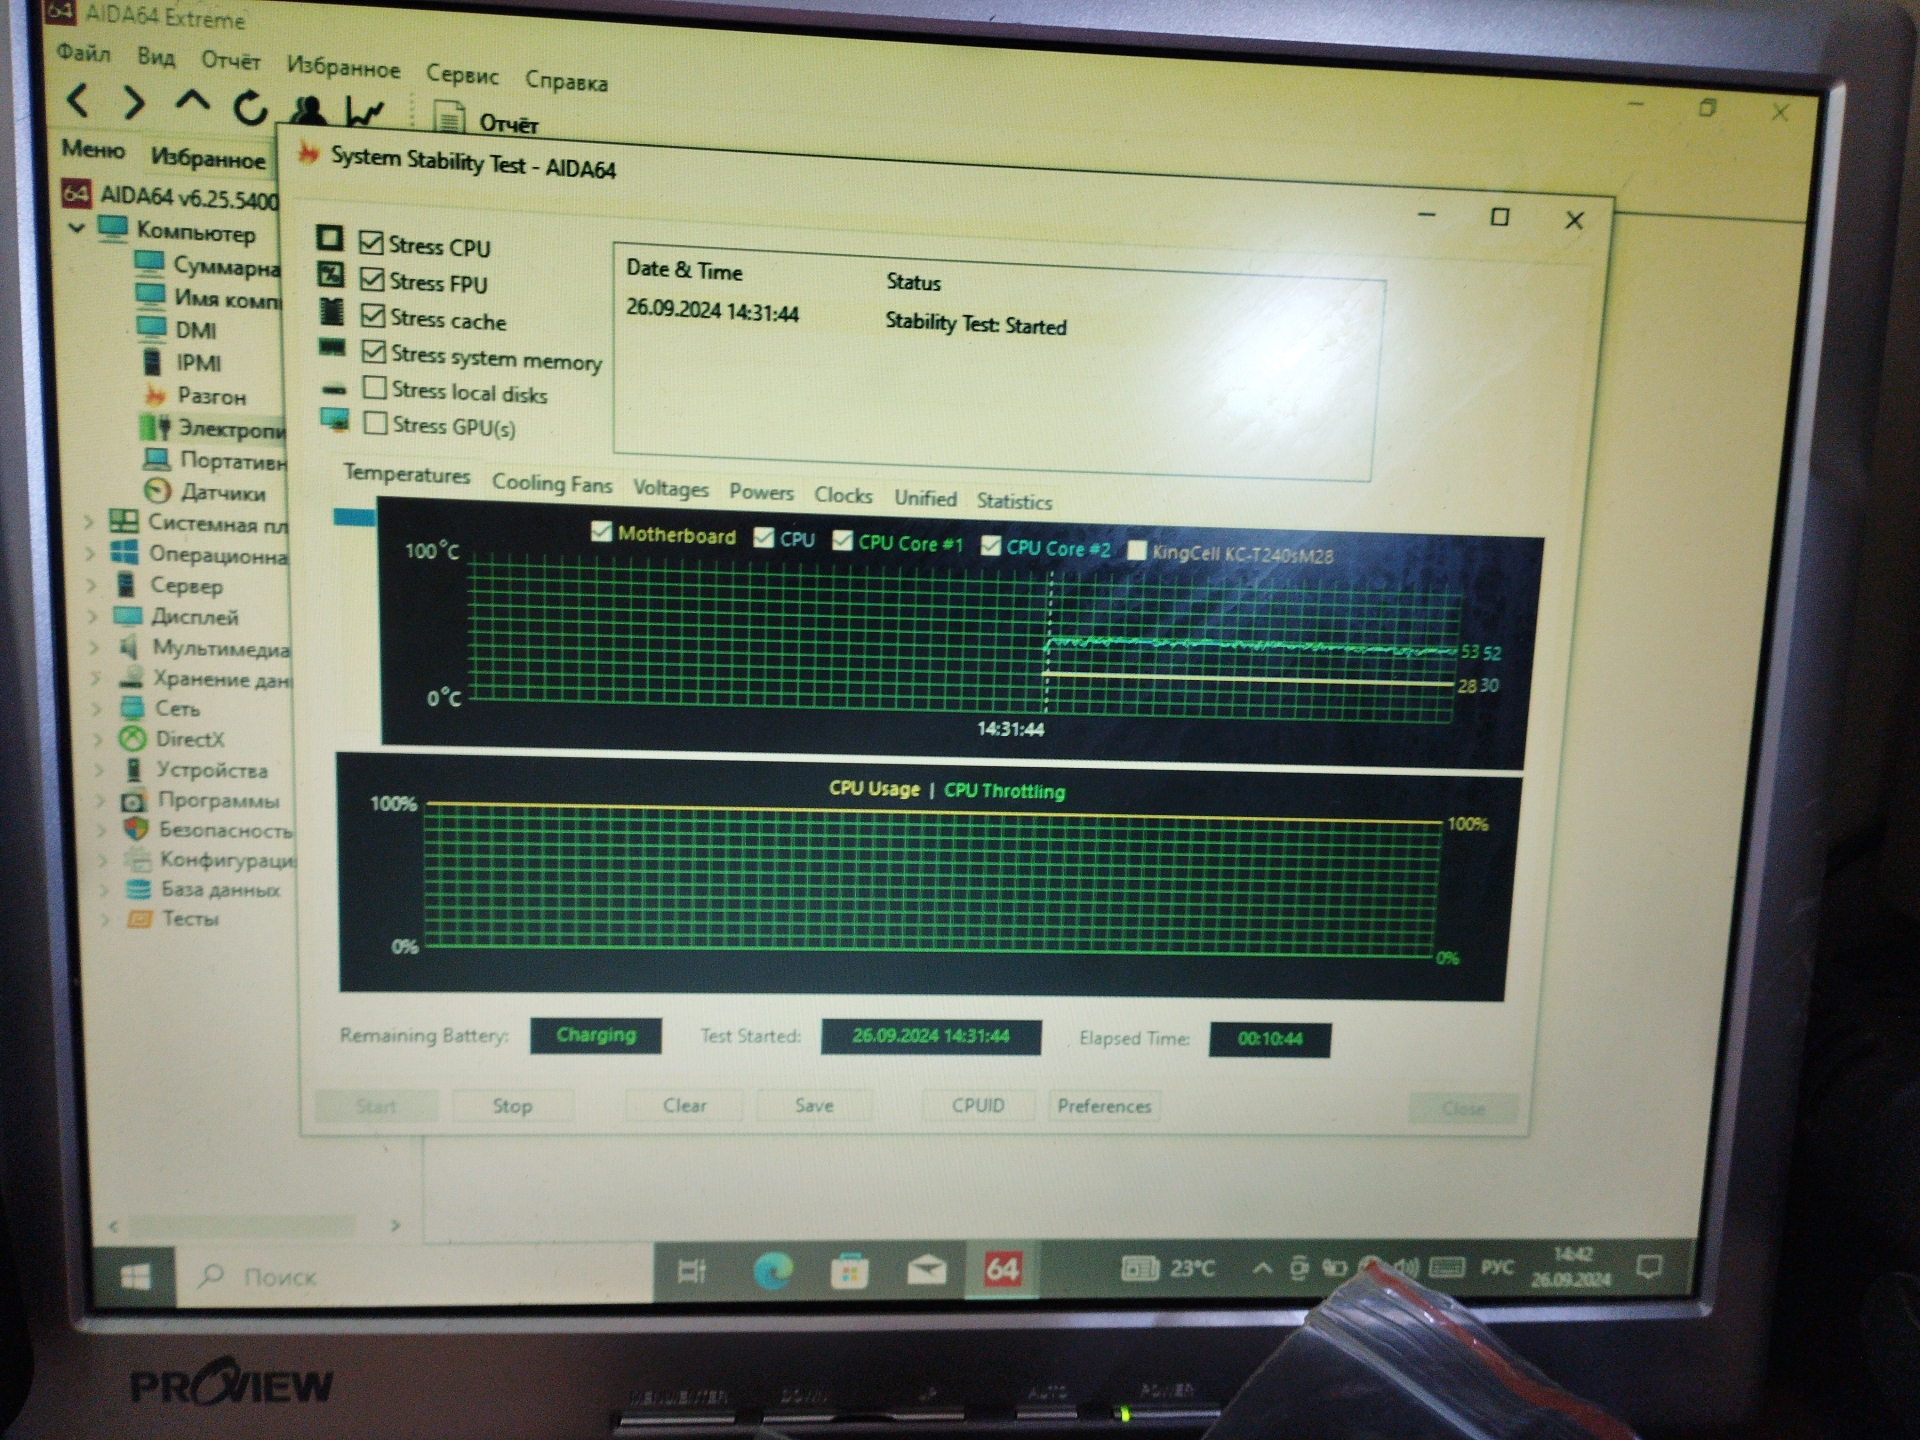Open the Справка menu

tap(566, 81)
